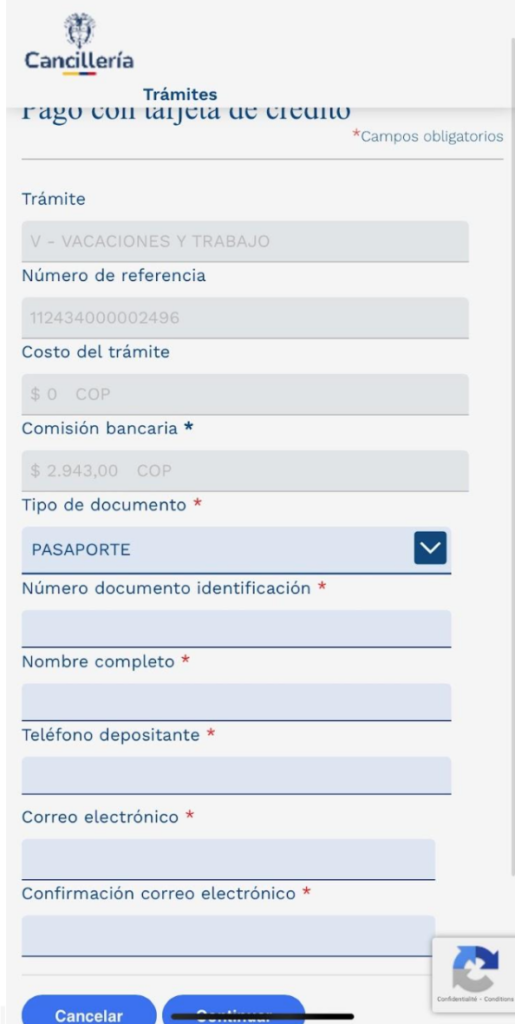Focus the Teléfono depositante input field
This screenshot has height=1024, width=515.
[236, 775]
